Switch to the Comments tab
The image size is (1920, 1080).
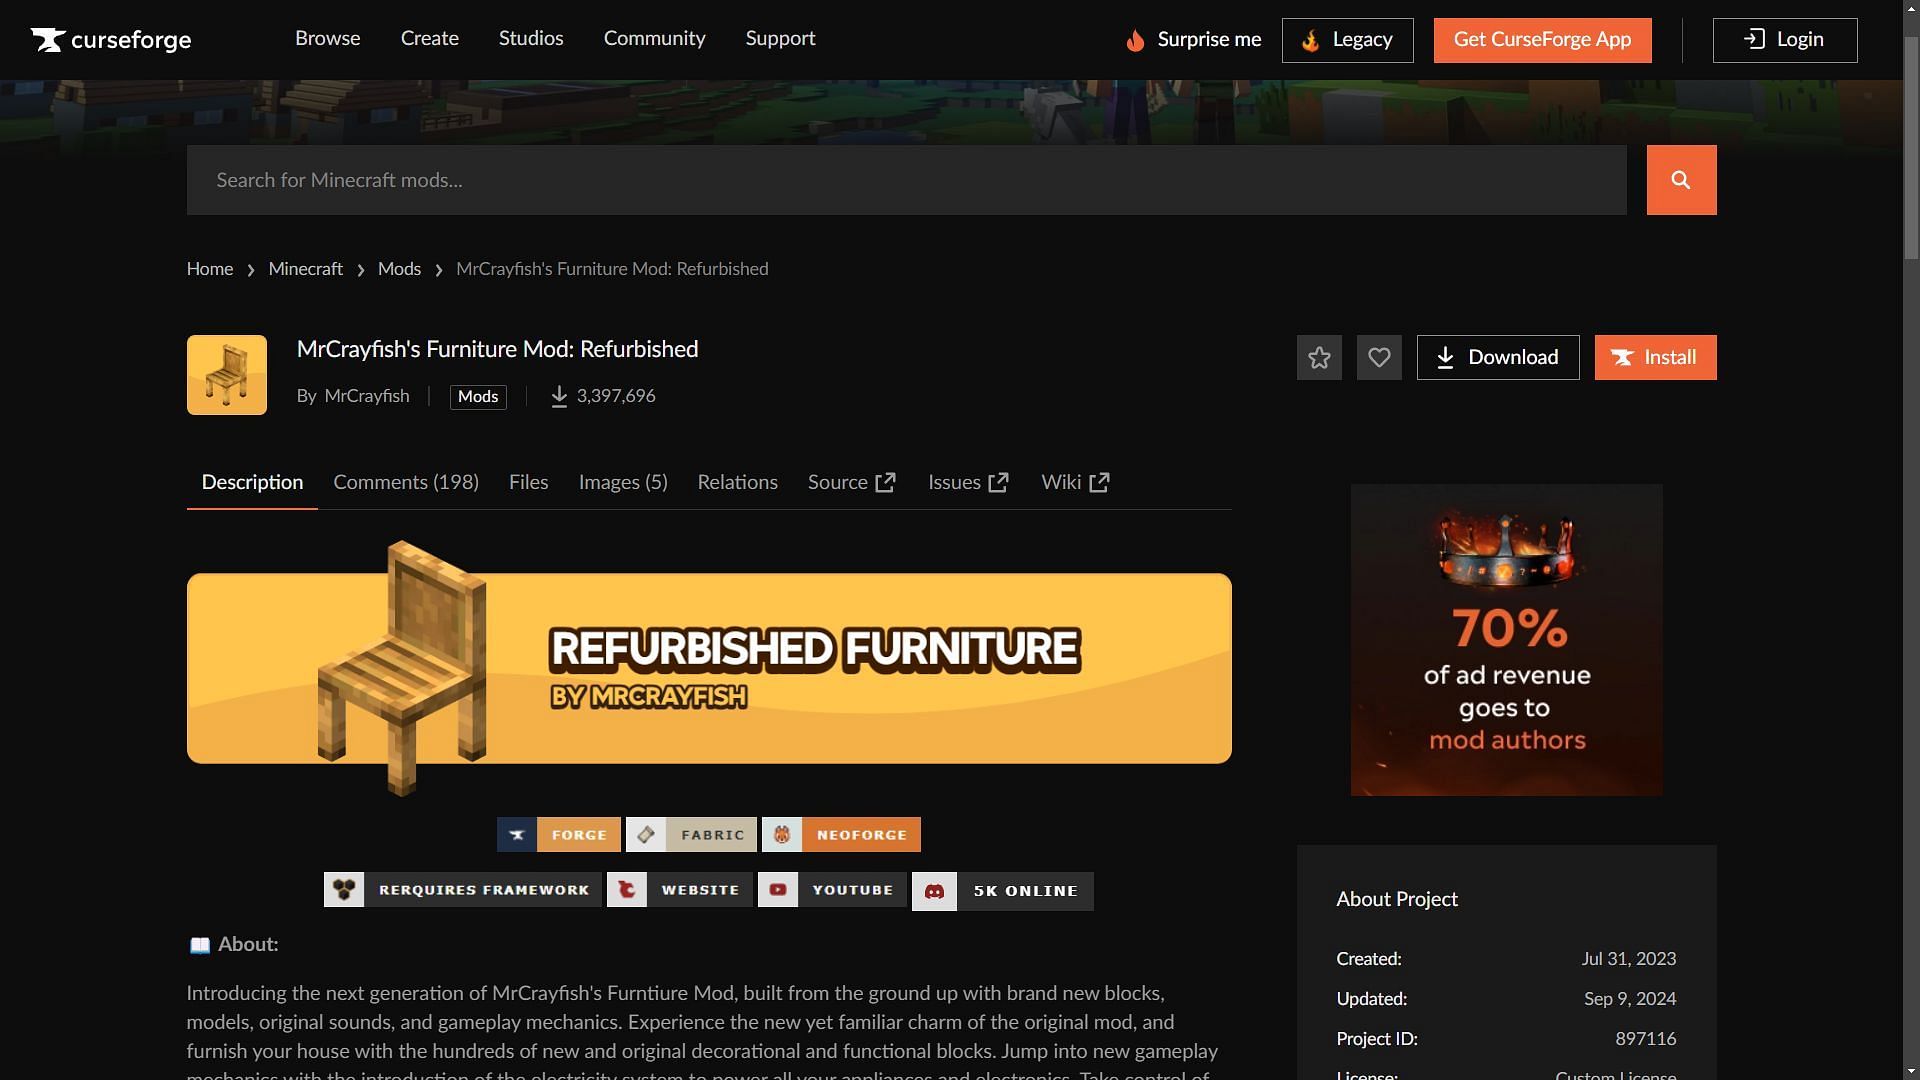[x=406, y=481]
